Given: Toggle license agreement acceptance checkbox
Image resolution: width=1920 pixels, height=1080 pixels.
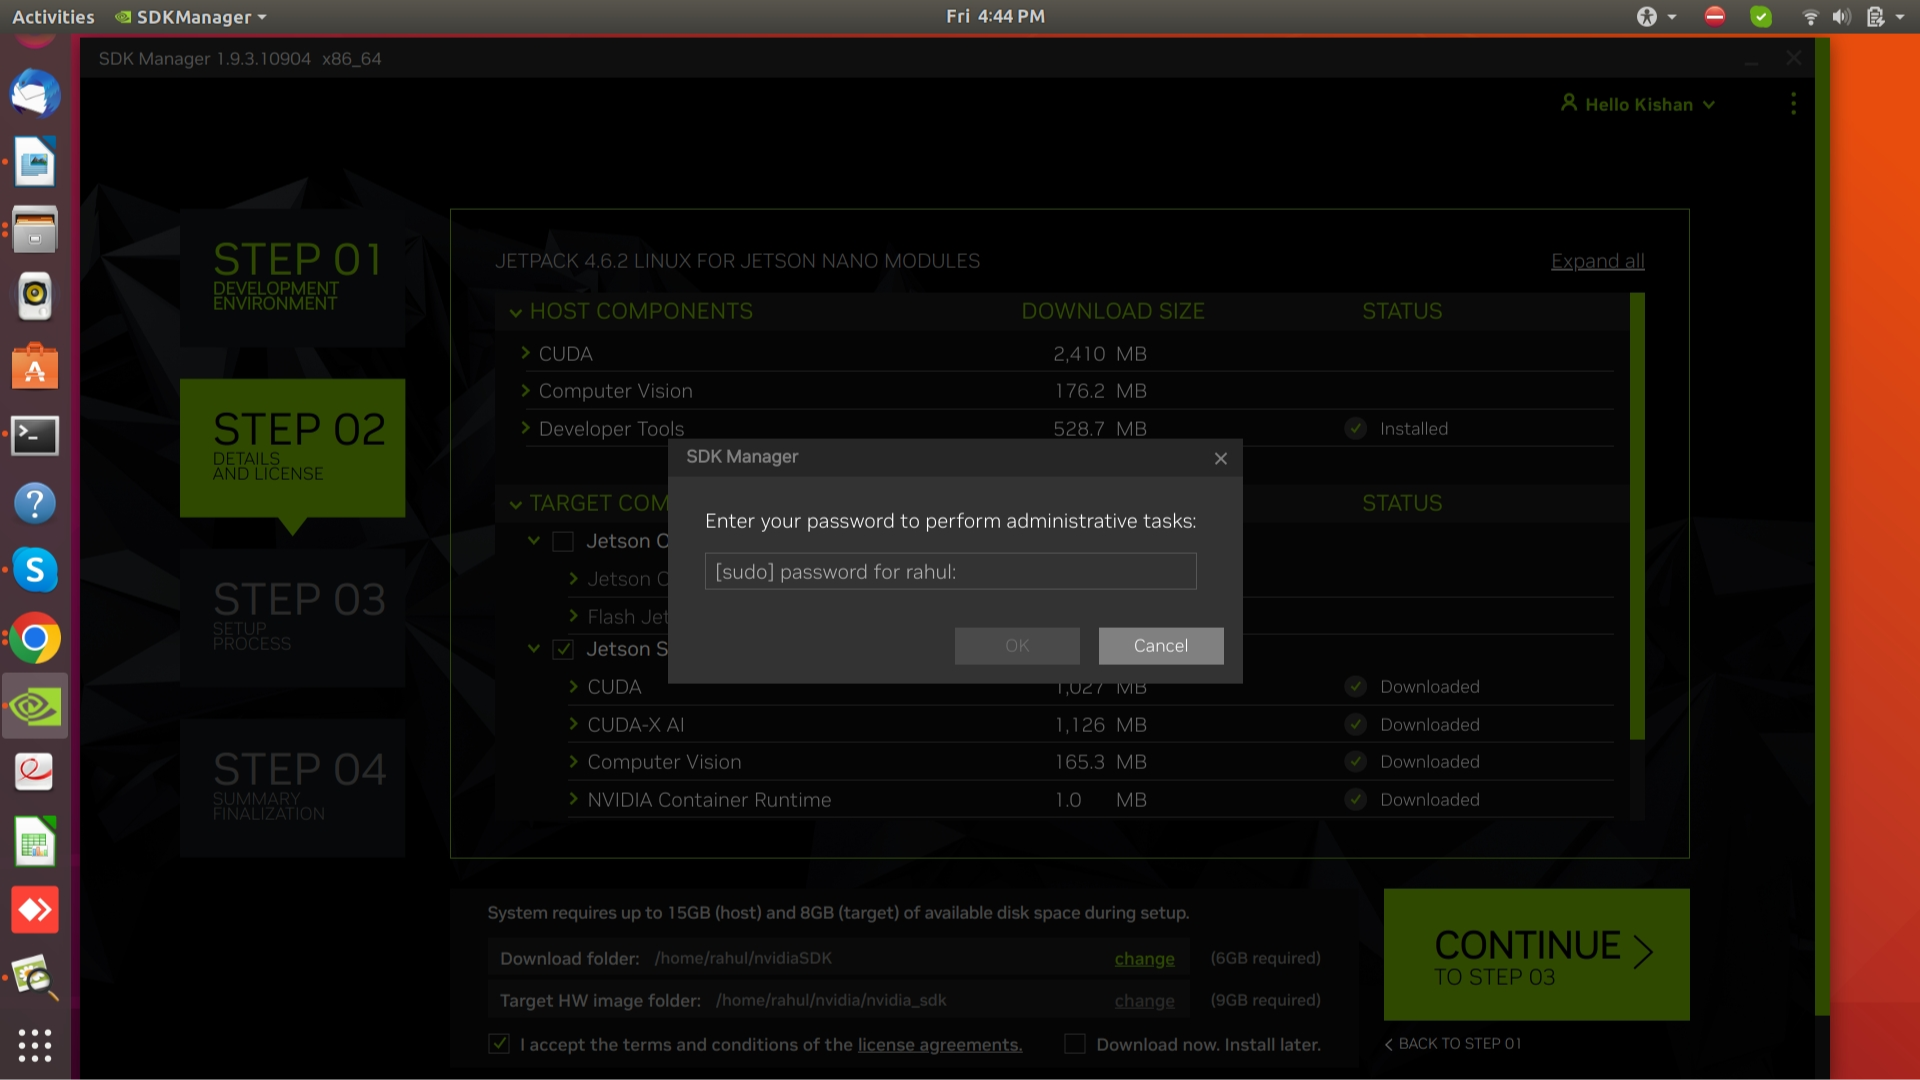Looking at the screenshot, I should (499, 1044).
